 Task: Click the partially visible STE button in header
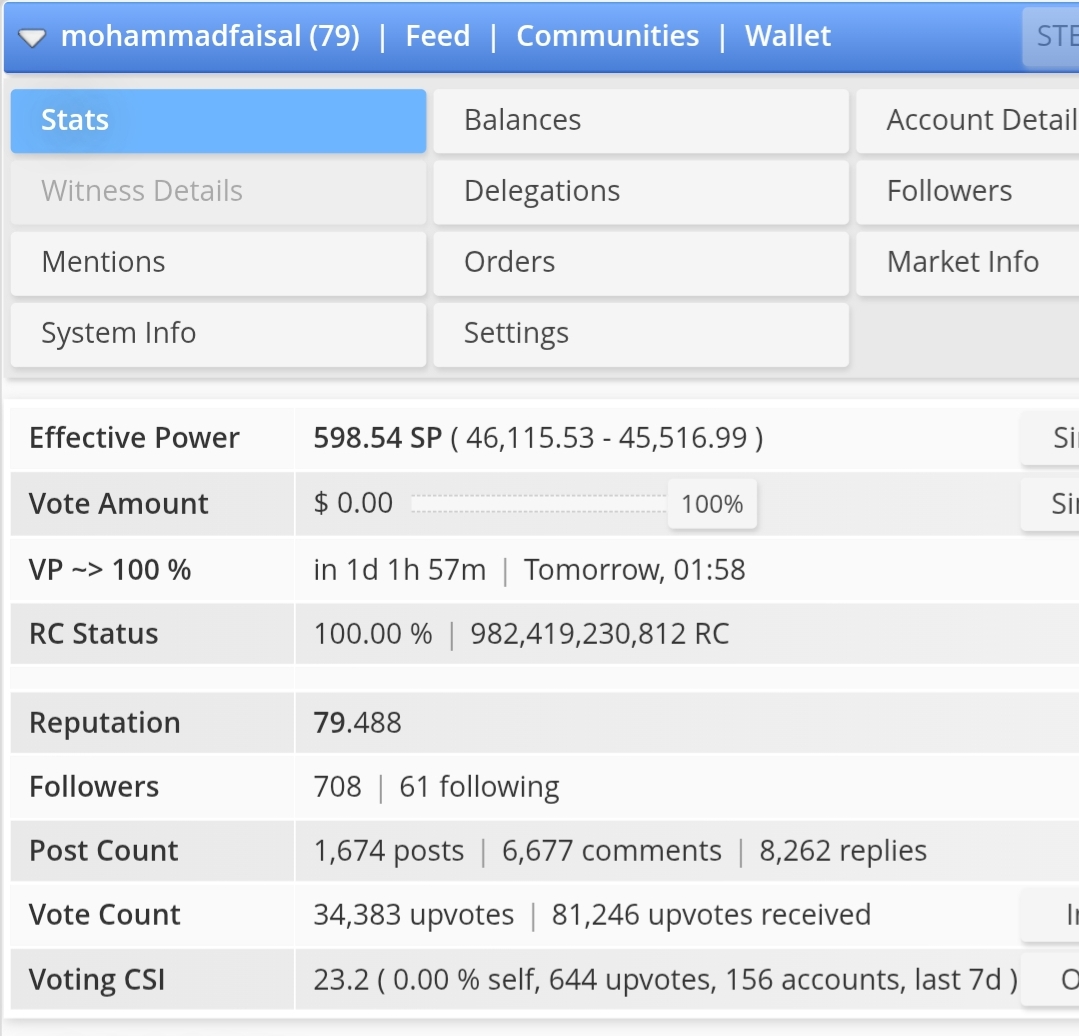(1051, 36)
